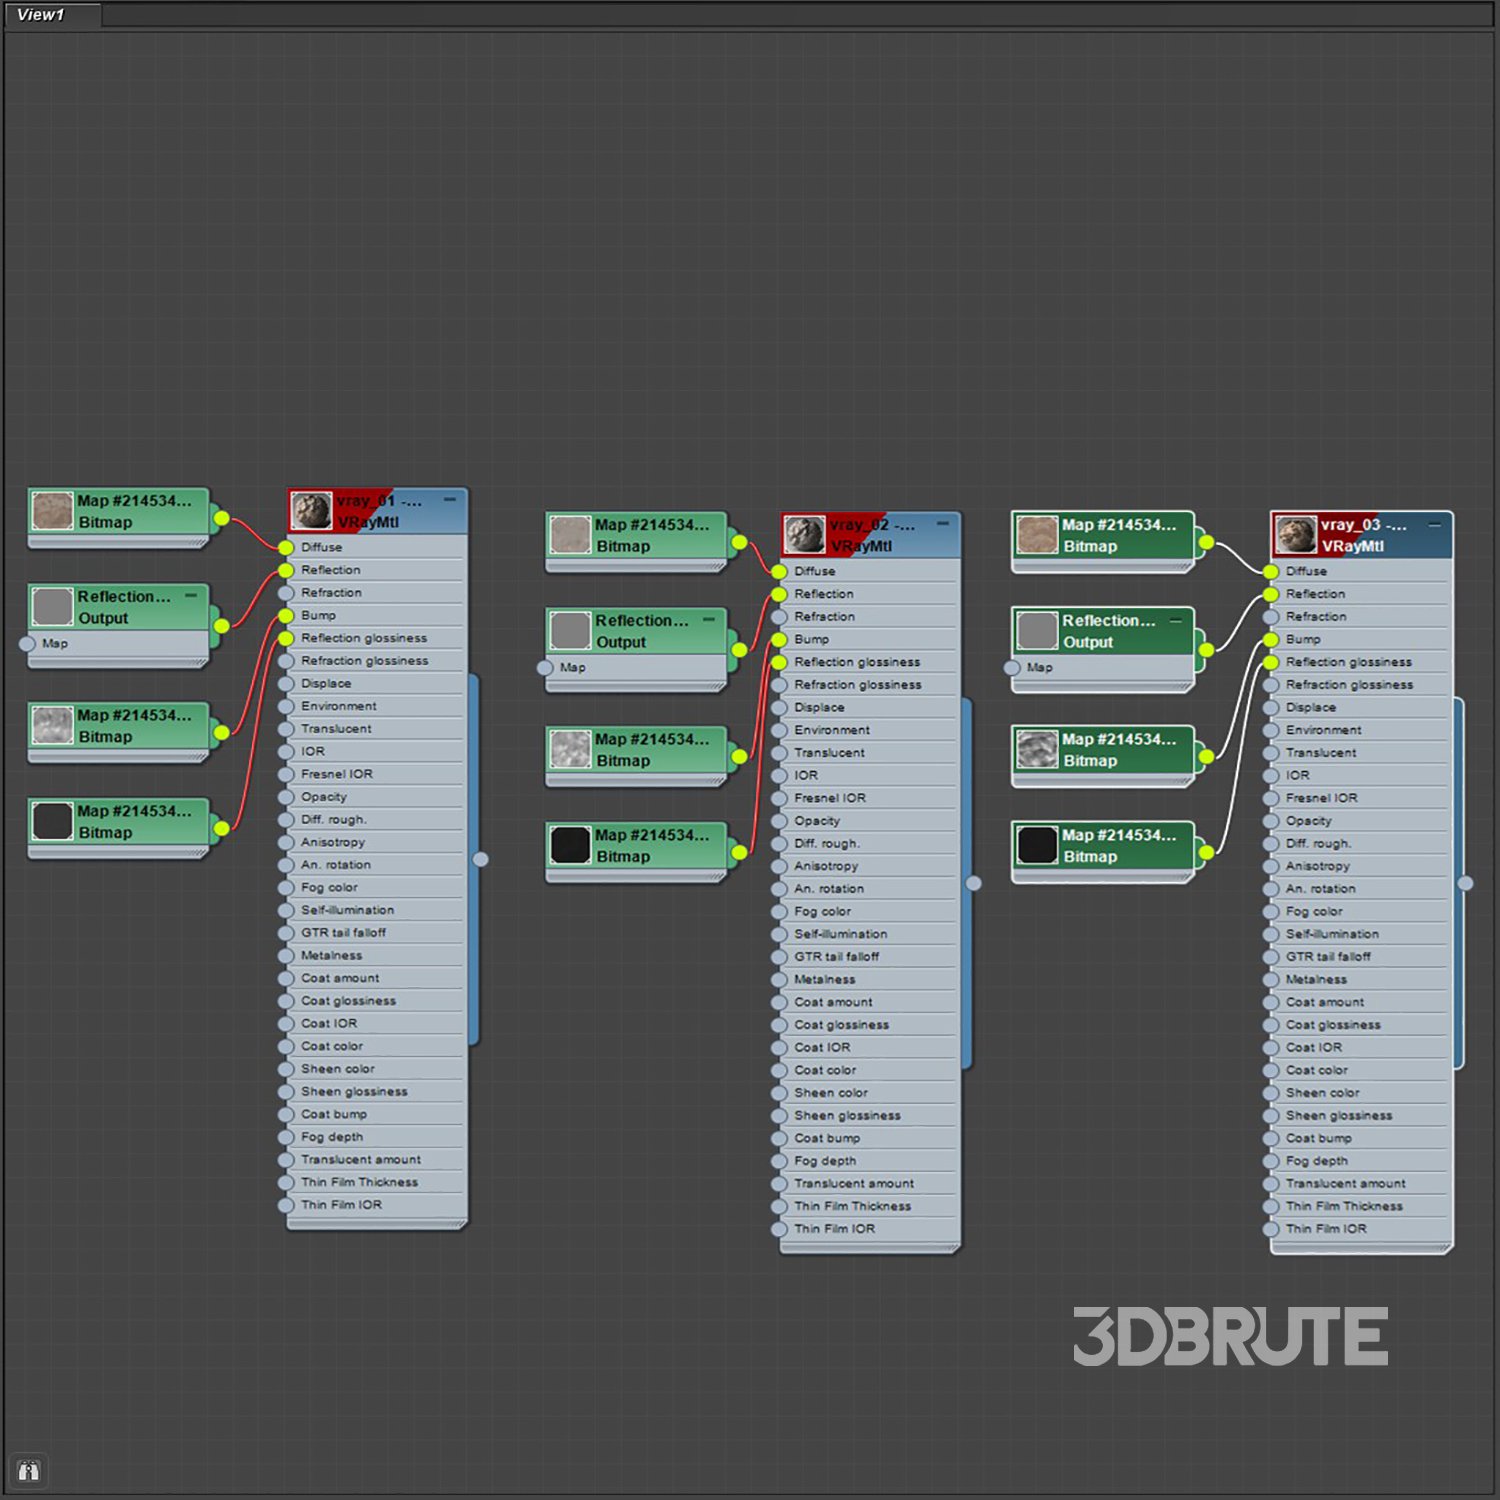Click the Coat amount slot on vray_01
The width and height of the screenshot is (1500, 1500).
point(340,978)
